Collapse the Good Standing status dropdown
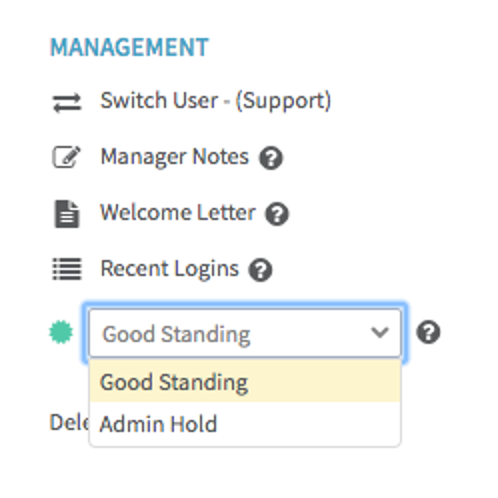The image size is (498, 498). (245, 333)
